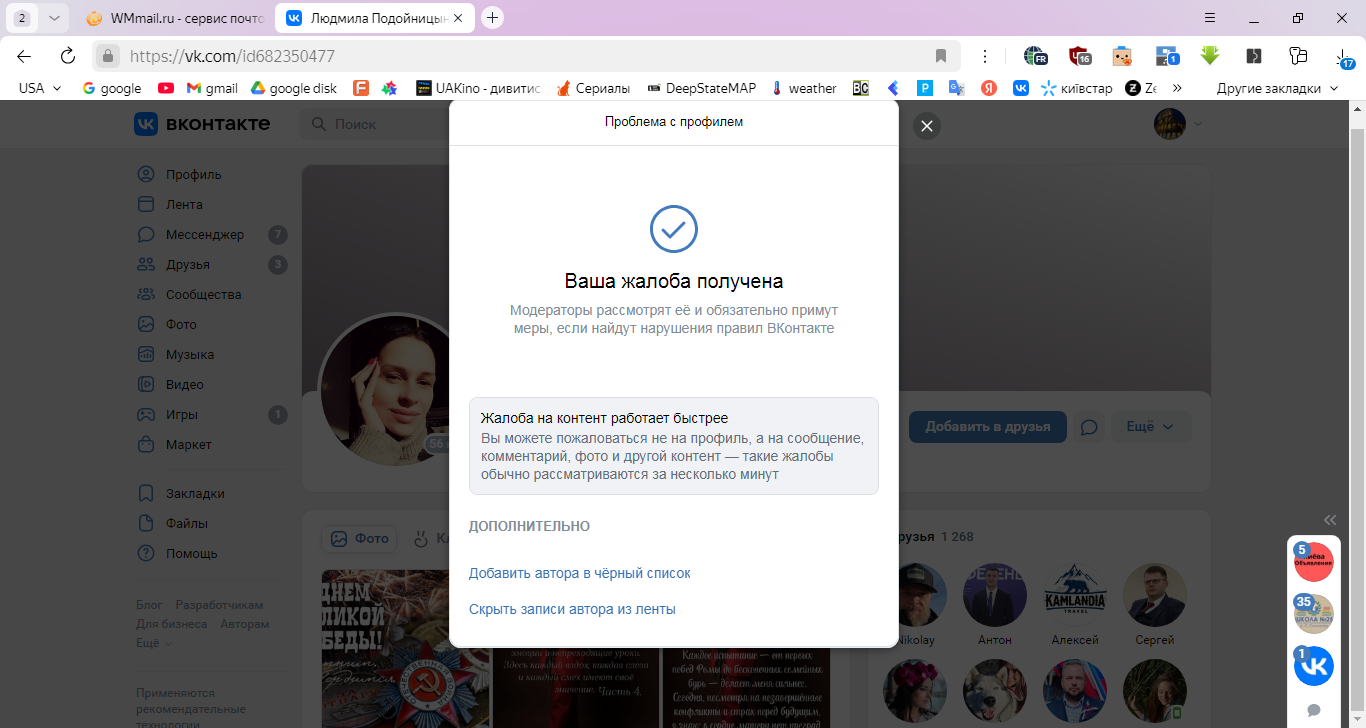Click the Видео sidebar icon
This screenshot has height=728, width=1366.
[x=146, y=384]
